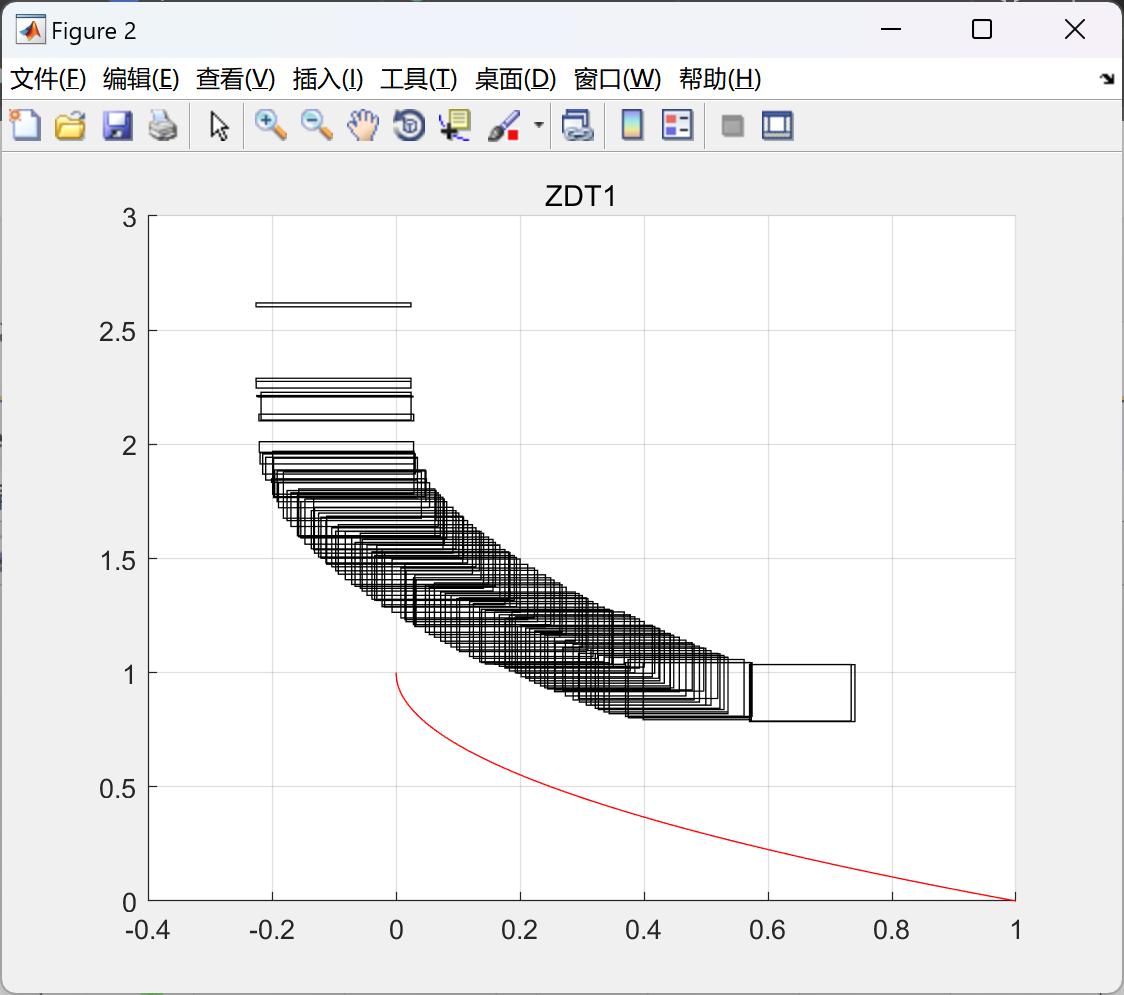Click the y-axis tick label 2.5
This screenshot has width=1124, height=995.
pos(117,332)
